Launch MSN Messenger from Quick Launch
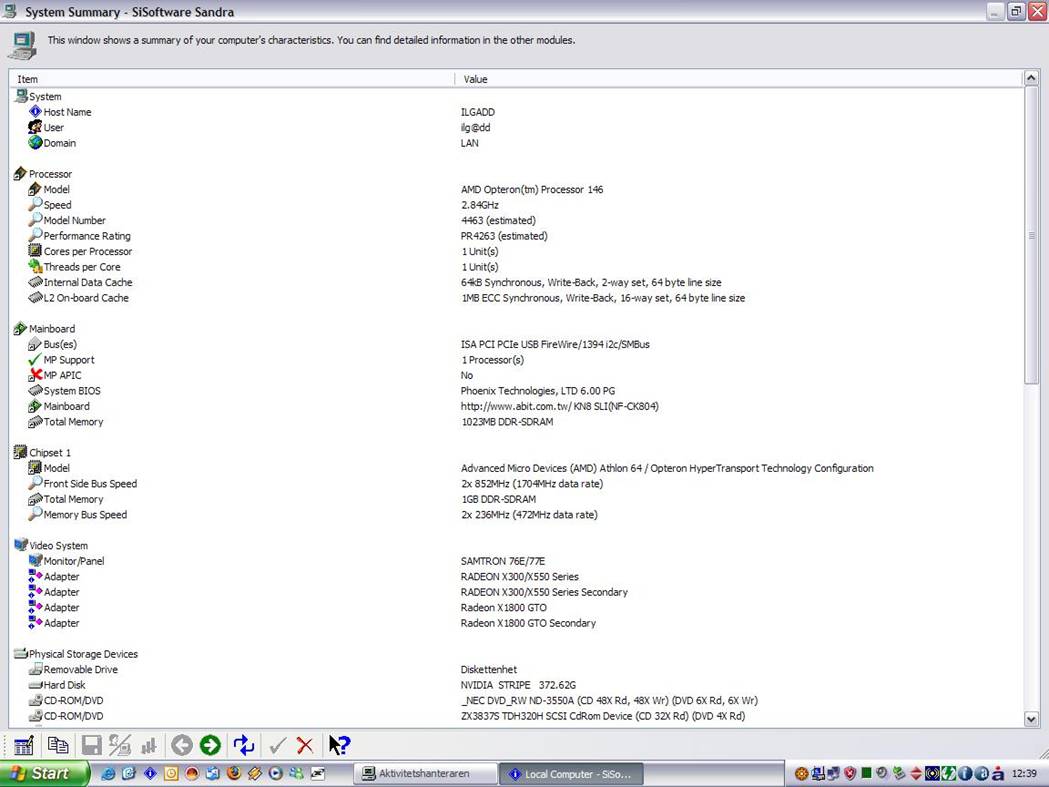 pos(296,773)
